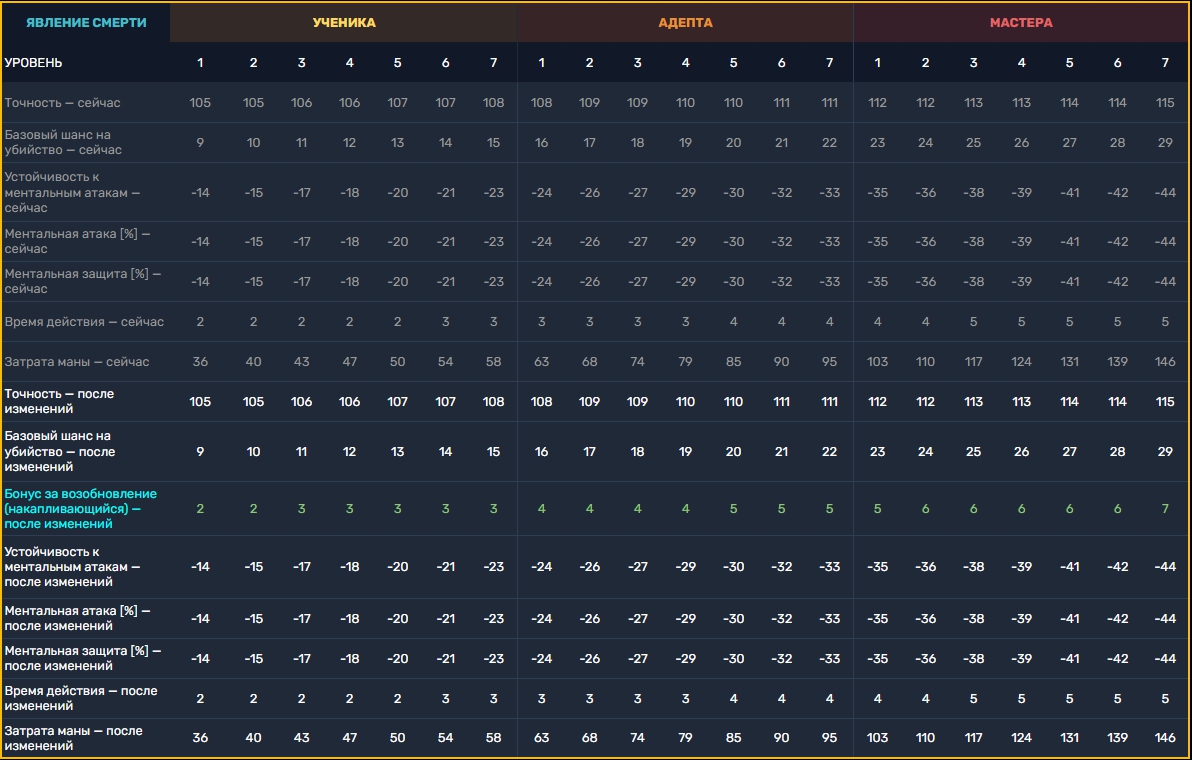Viewport: 1192px width, 760px height.
Task: Click 20 in 'Базовый шанс на убийство — сейчас' row
Action: coord(733,142)
